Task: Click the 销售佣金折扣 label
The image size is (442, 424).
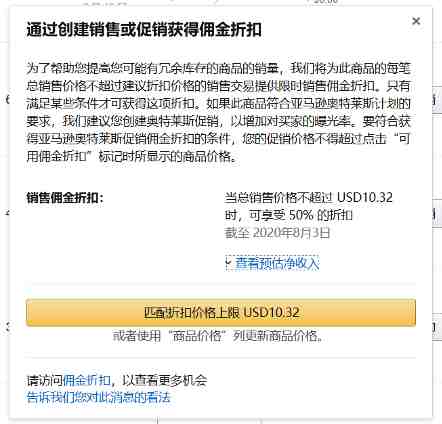Action: (65, 198)
